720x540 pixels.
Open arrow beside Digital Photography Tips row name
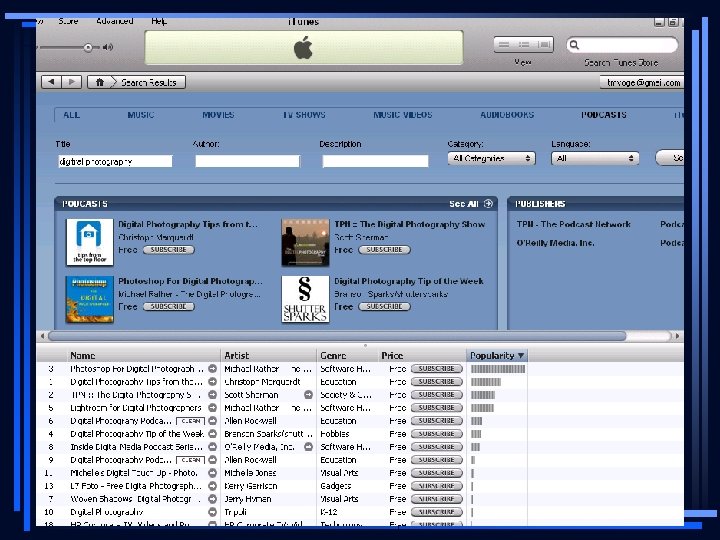pyautogui.click(x=213, y=382)
